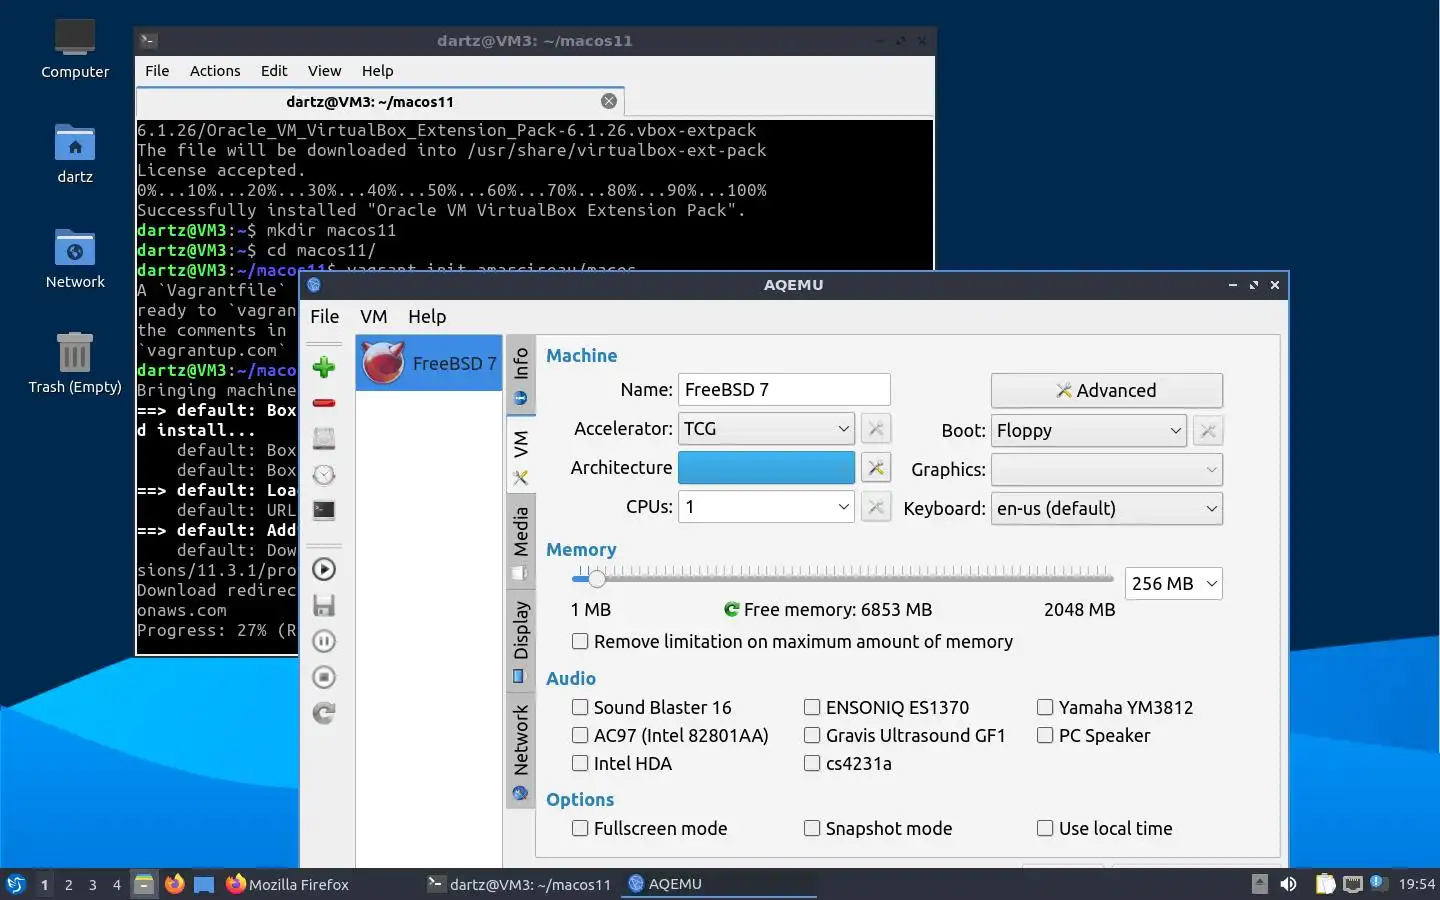1440x900 pixels.
Task: Open settings icon next to Architecture
Action: coord(875,467)
